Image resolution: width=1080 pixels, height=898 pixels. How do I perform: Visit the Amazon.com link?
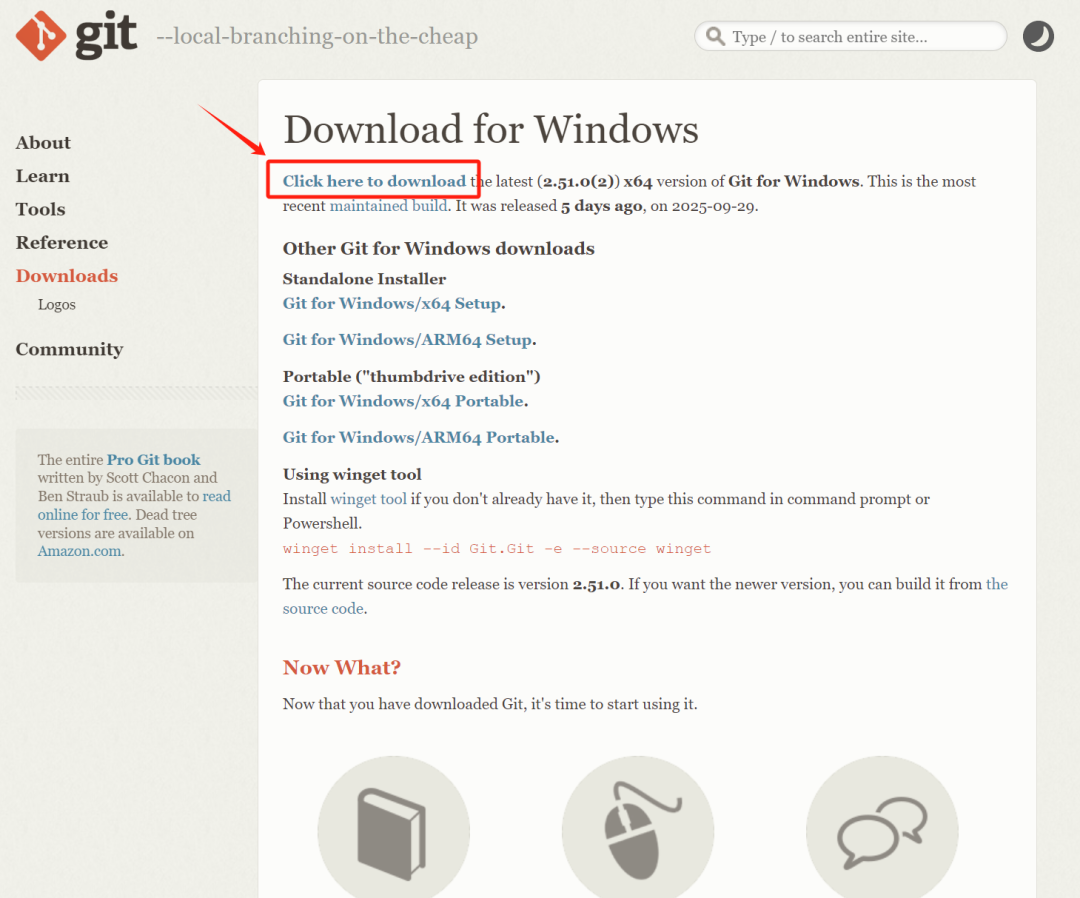coord(80,551)
